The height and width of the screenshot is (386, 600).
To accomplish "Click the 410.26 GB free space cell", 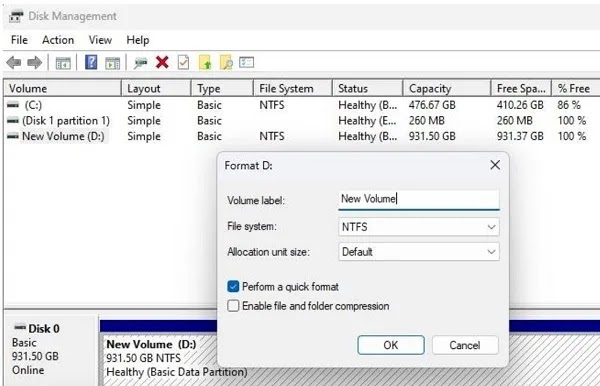I will (x=520, y=105).
